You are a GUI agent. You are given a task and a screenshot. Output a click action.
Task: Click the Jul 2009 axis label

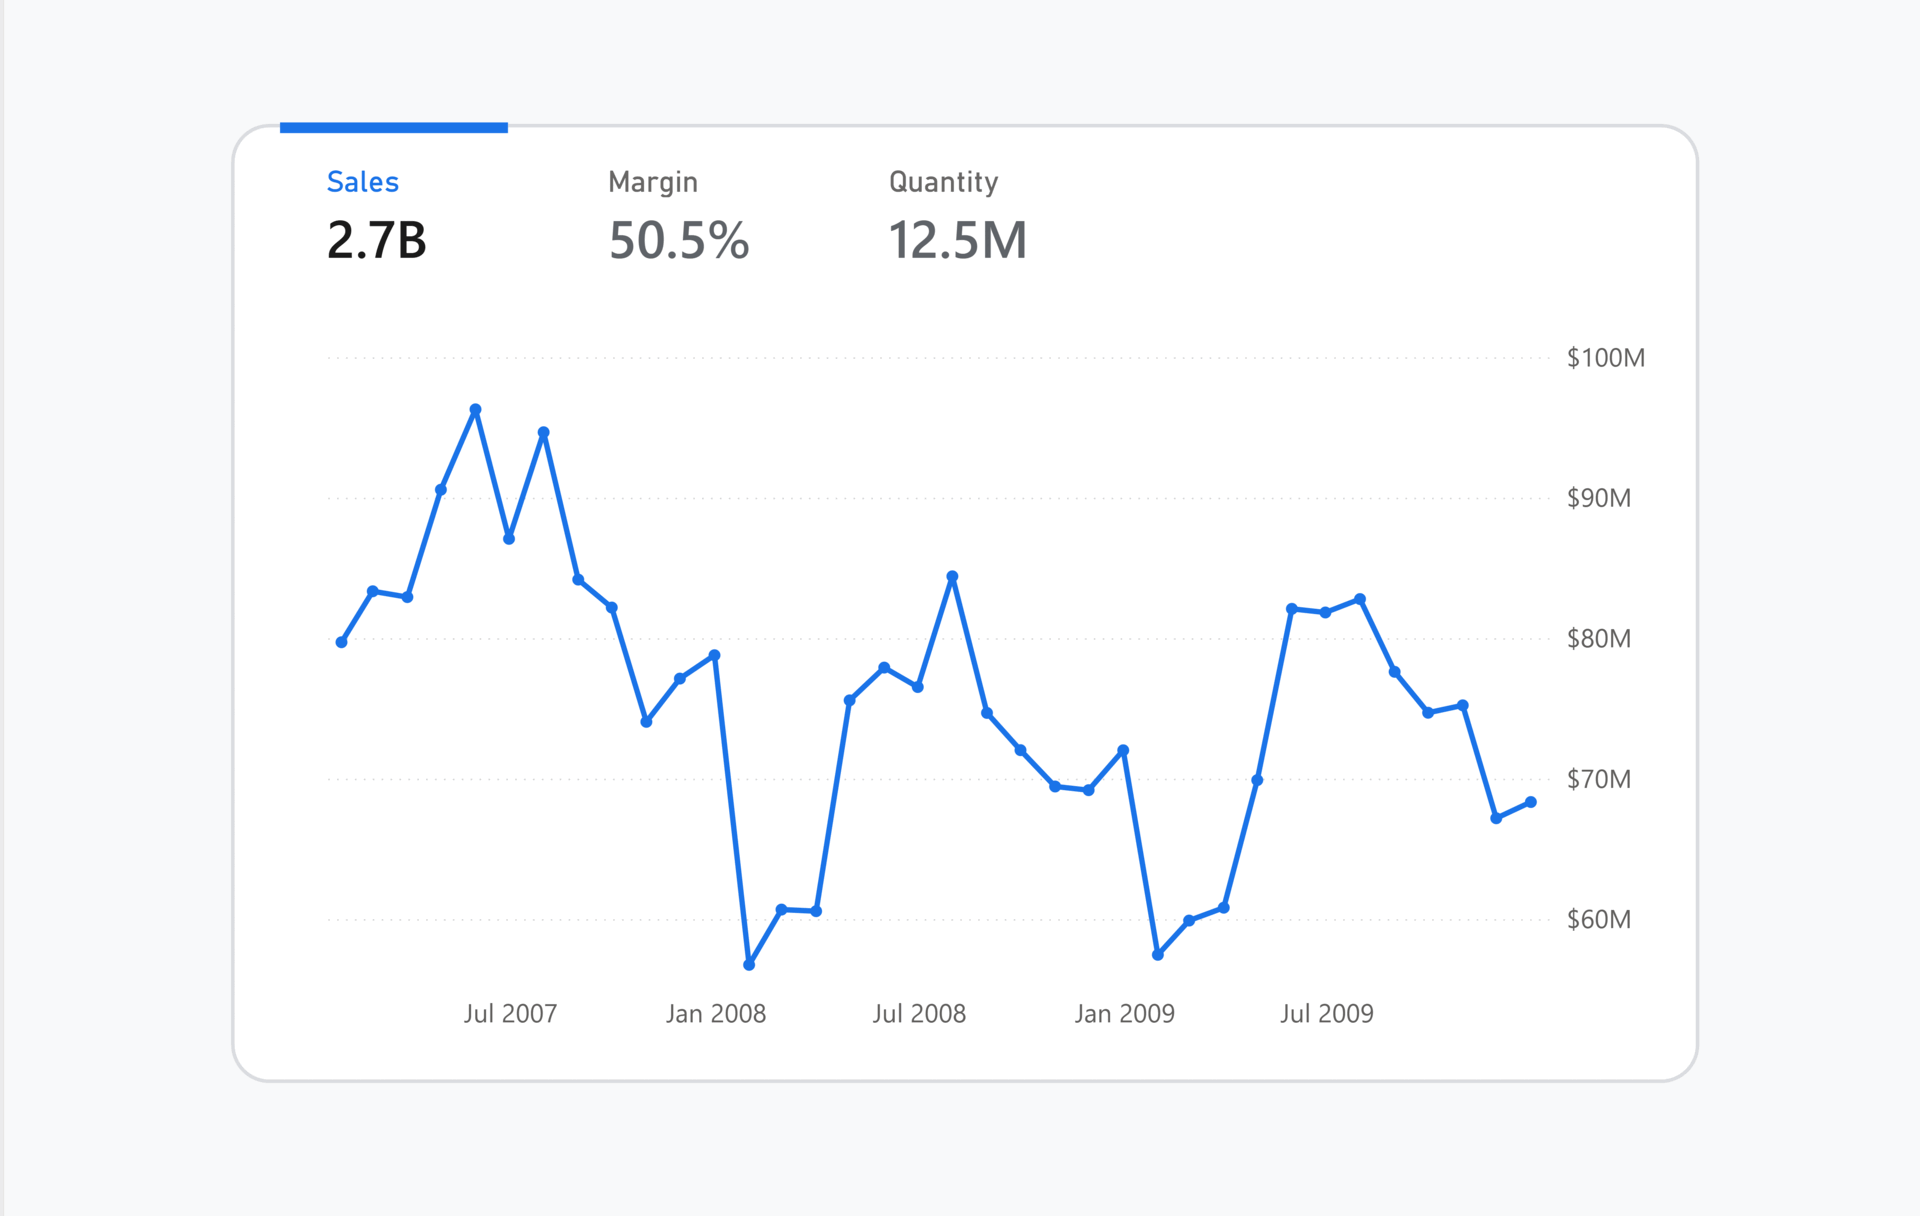coord(1327,1014)
